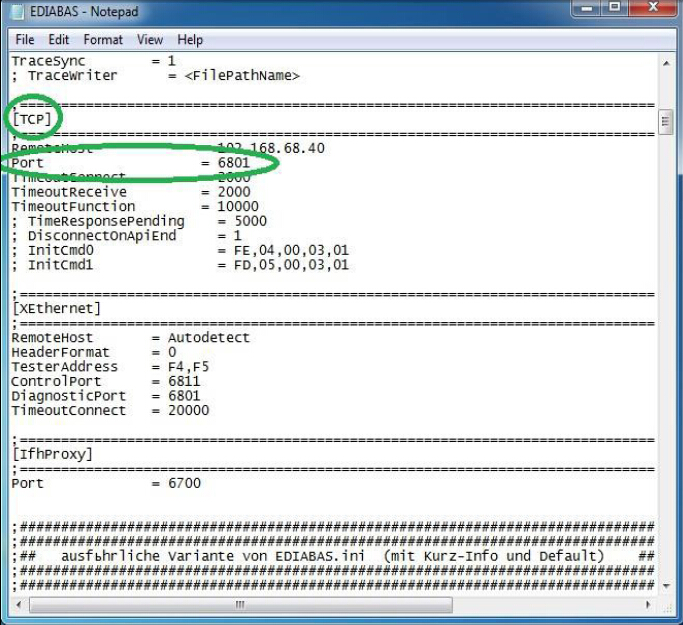Click the TCP Port value 6801
The width and height of the screenshot is (683, 625).
234,162
